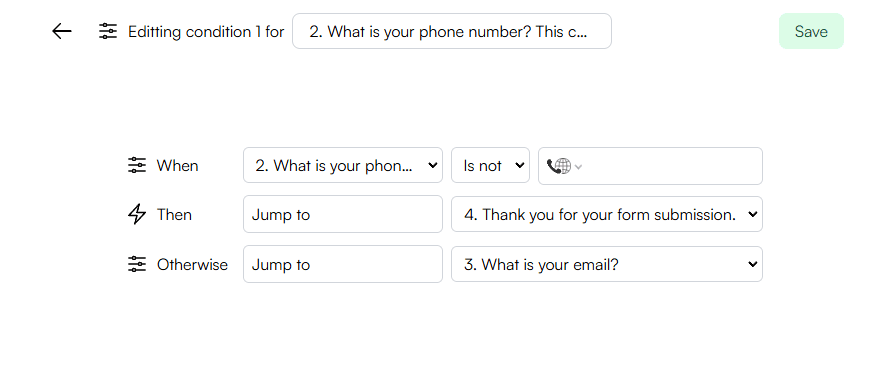This screenshot has width=890, height=392.
Task: Open the 'What is your email?' dropdown
Action: tap(607, 264)
